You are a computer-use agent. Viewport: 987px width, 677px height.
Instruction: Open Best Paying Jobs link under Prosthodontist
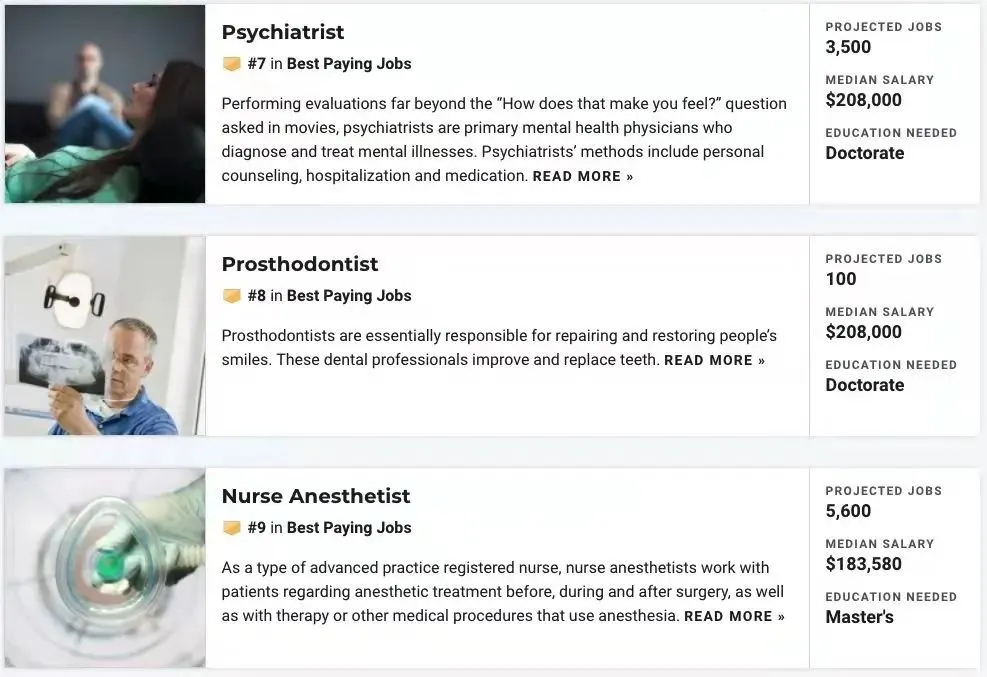[x=349, y=296]
